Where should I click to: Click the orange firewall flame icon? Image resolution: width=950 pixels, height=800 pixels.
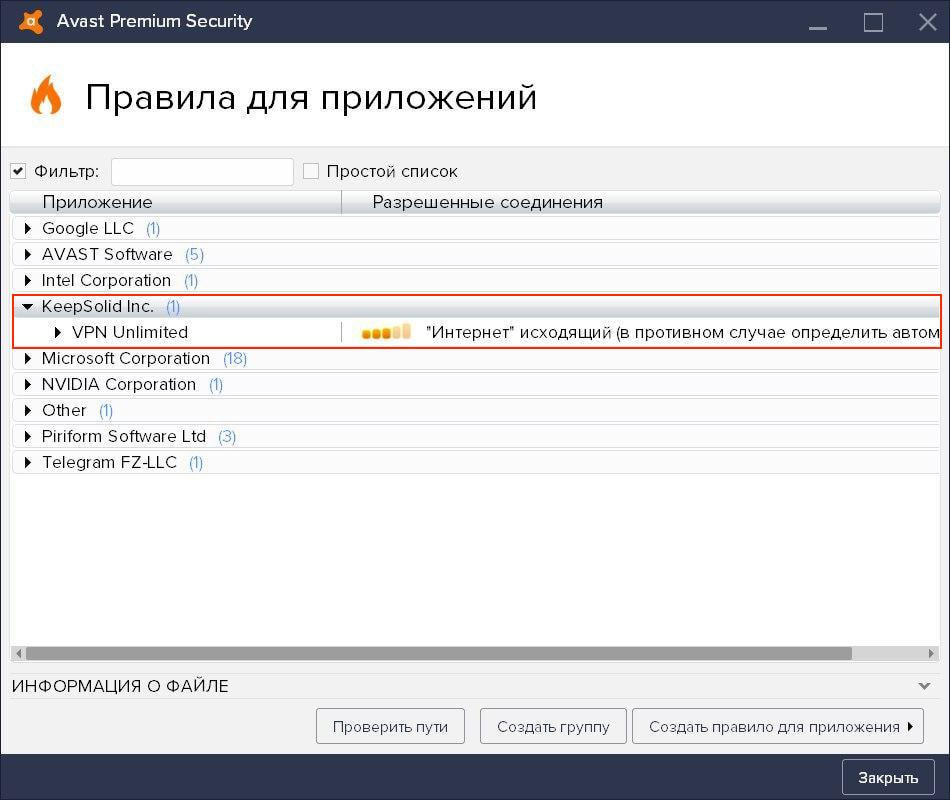click(x=46, y=97)
